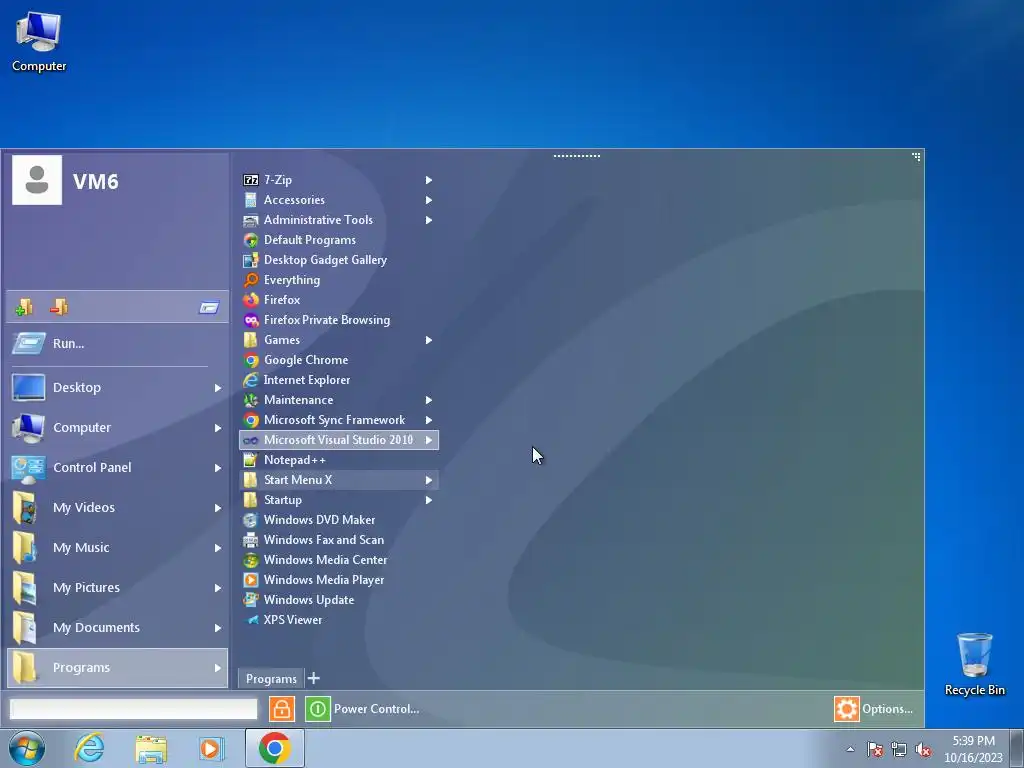Open the Run... item
The width and height of the screenshot is (1024, 768).
coord(118,344)
